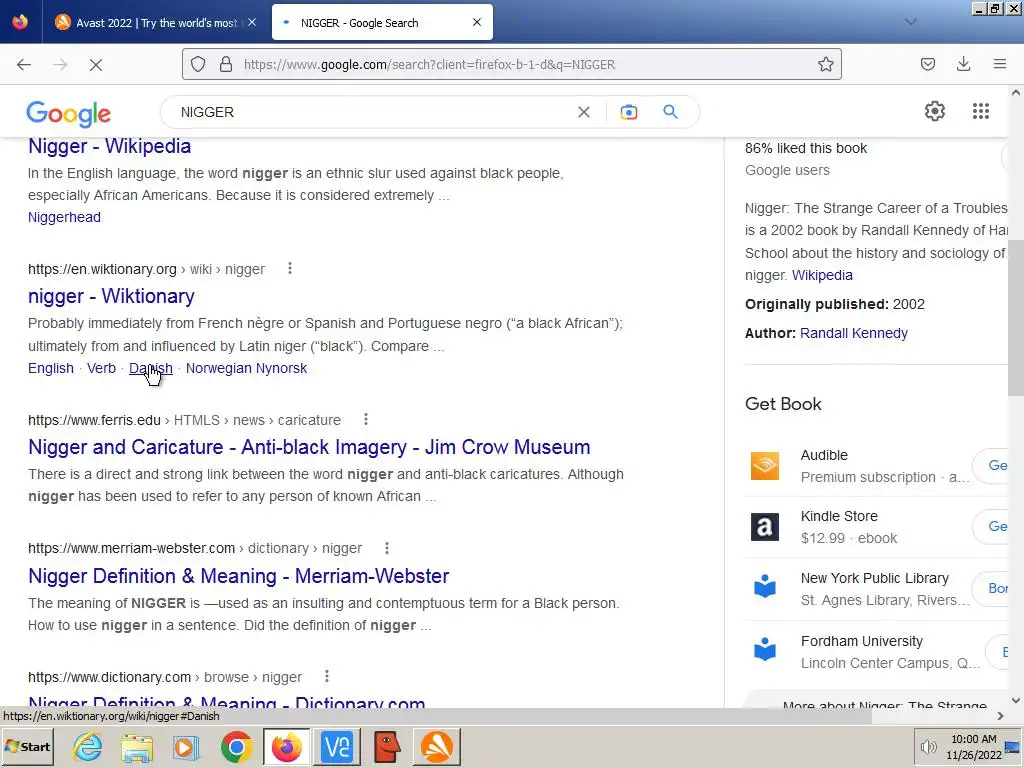
Task: Open Avast from the taskbar
Action: (437, 747)
